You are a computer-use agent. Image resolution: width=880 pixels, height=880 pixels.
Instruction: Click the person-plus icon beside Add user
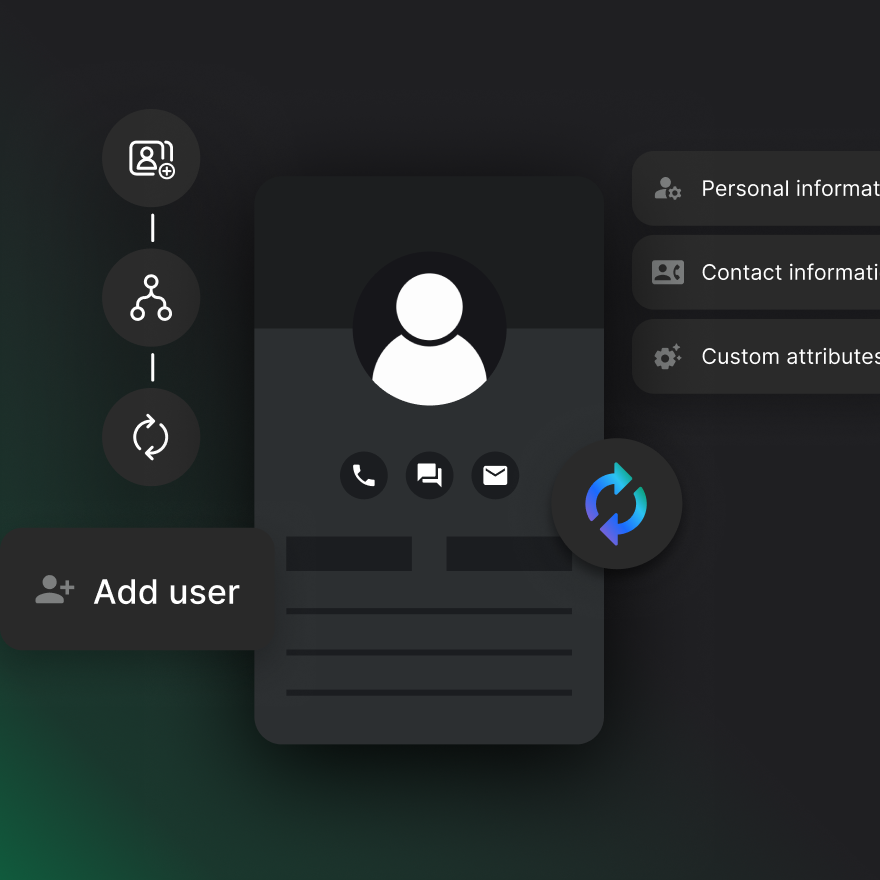click(x=55, y=590)
